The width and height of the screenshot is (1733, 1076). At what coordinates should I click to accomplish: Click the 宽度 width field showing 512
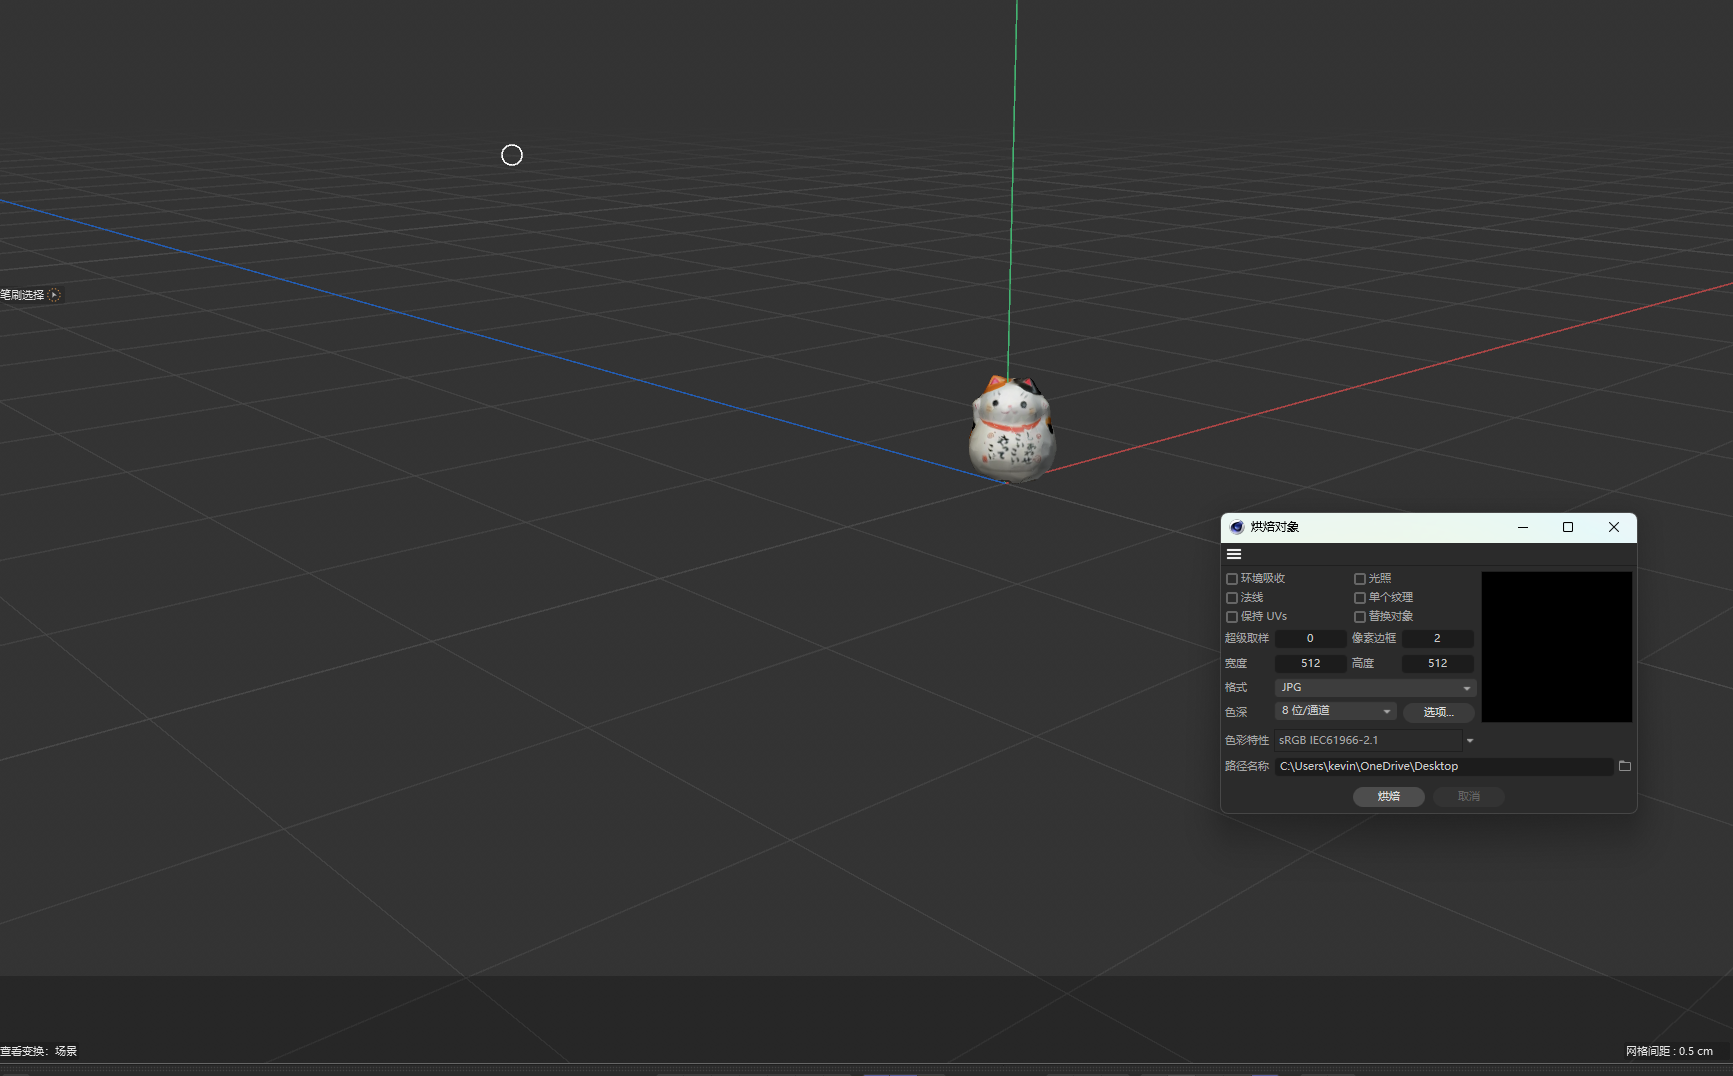1310,664
